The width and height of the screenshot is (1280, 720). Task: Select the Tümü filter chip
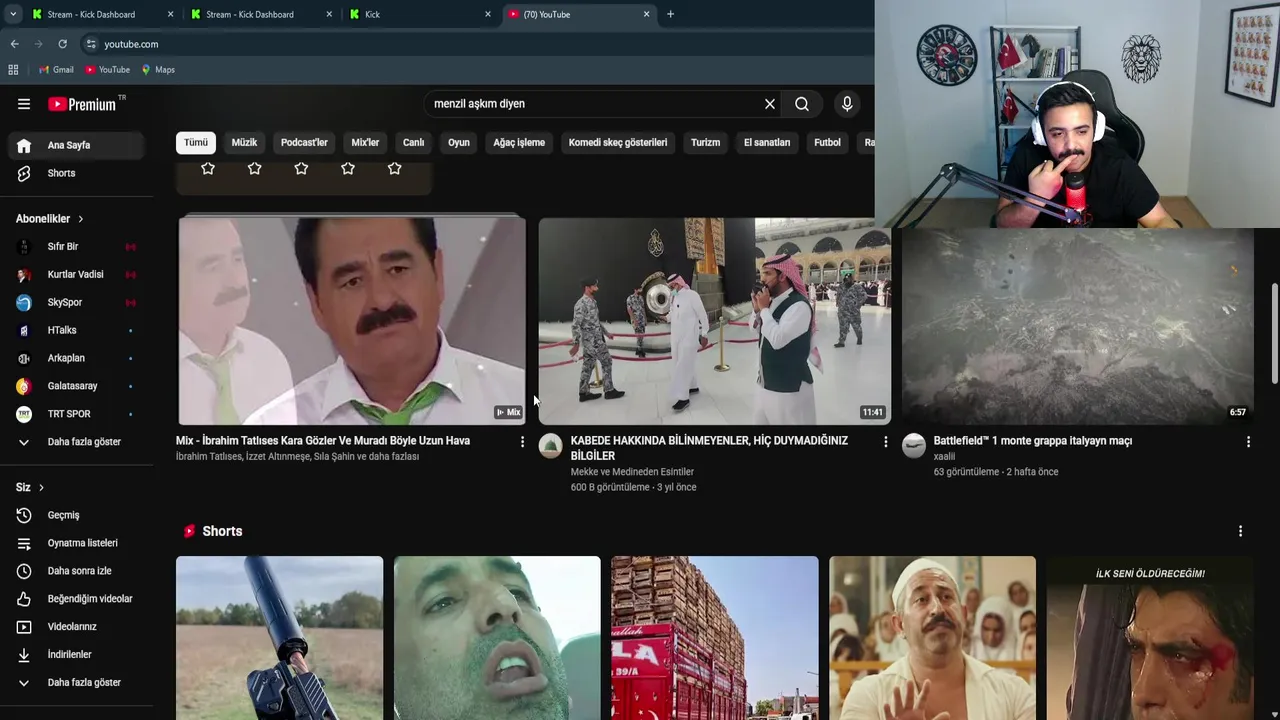[196, 142]
